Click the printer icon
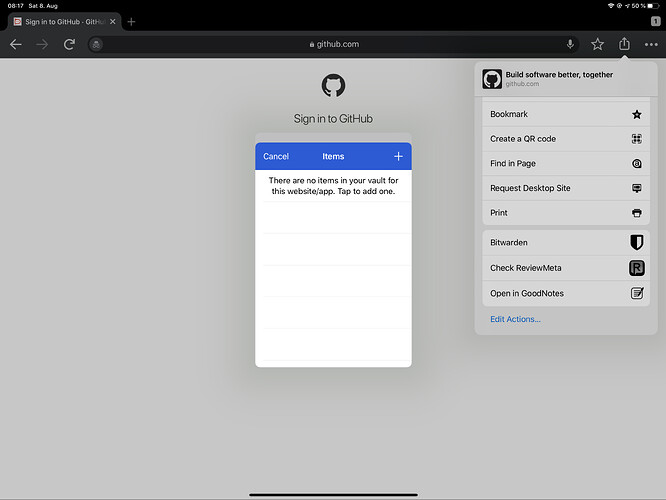Screen dimensions: 666x500 point(637,213)
